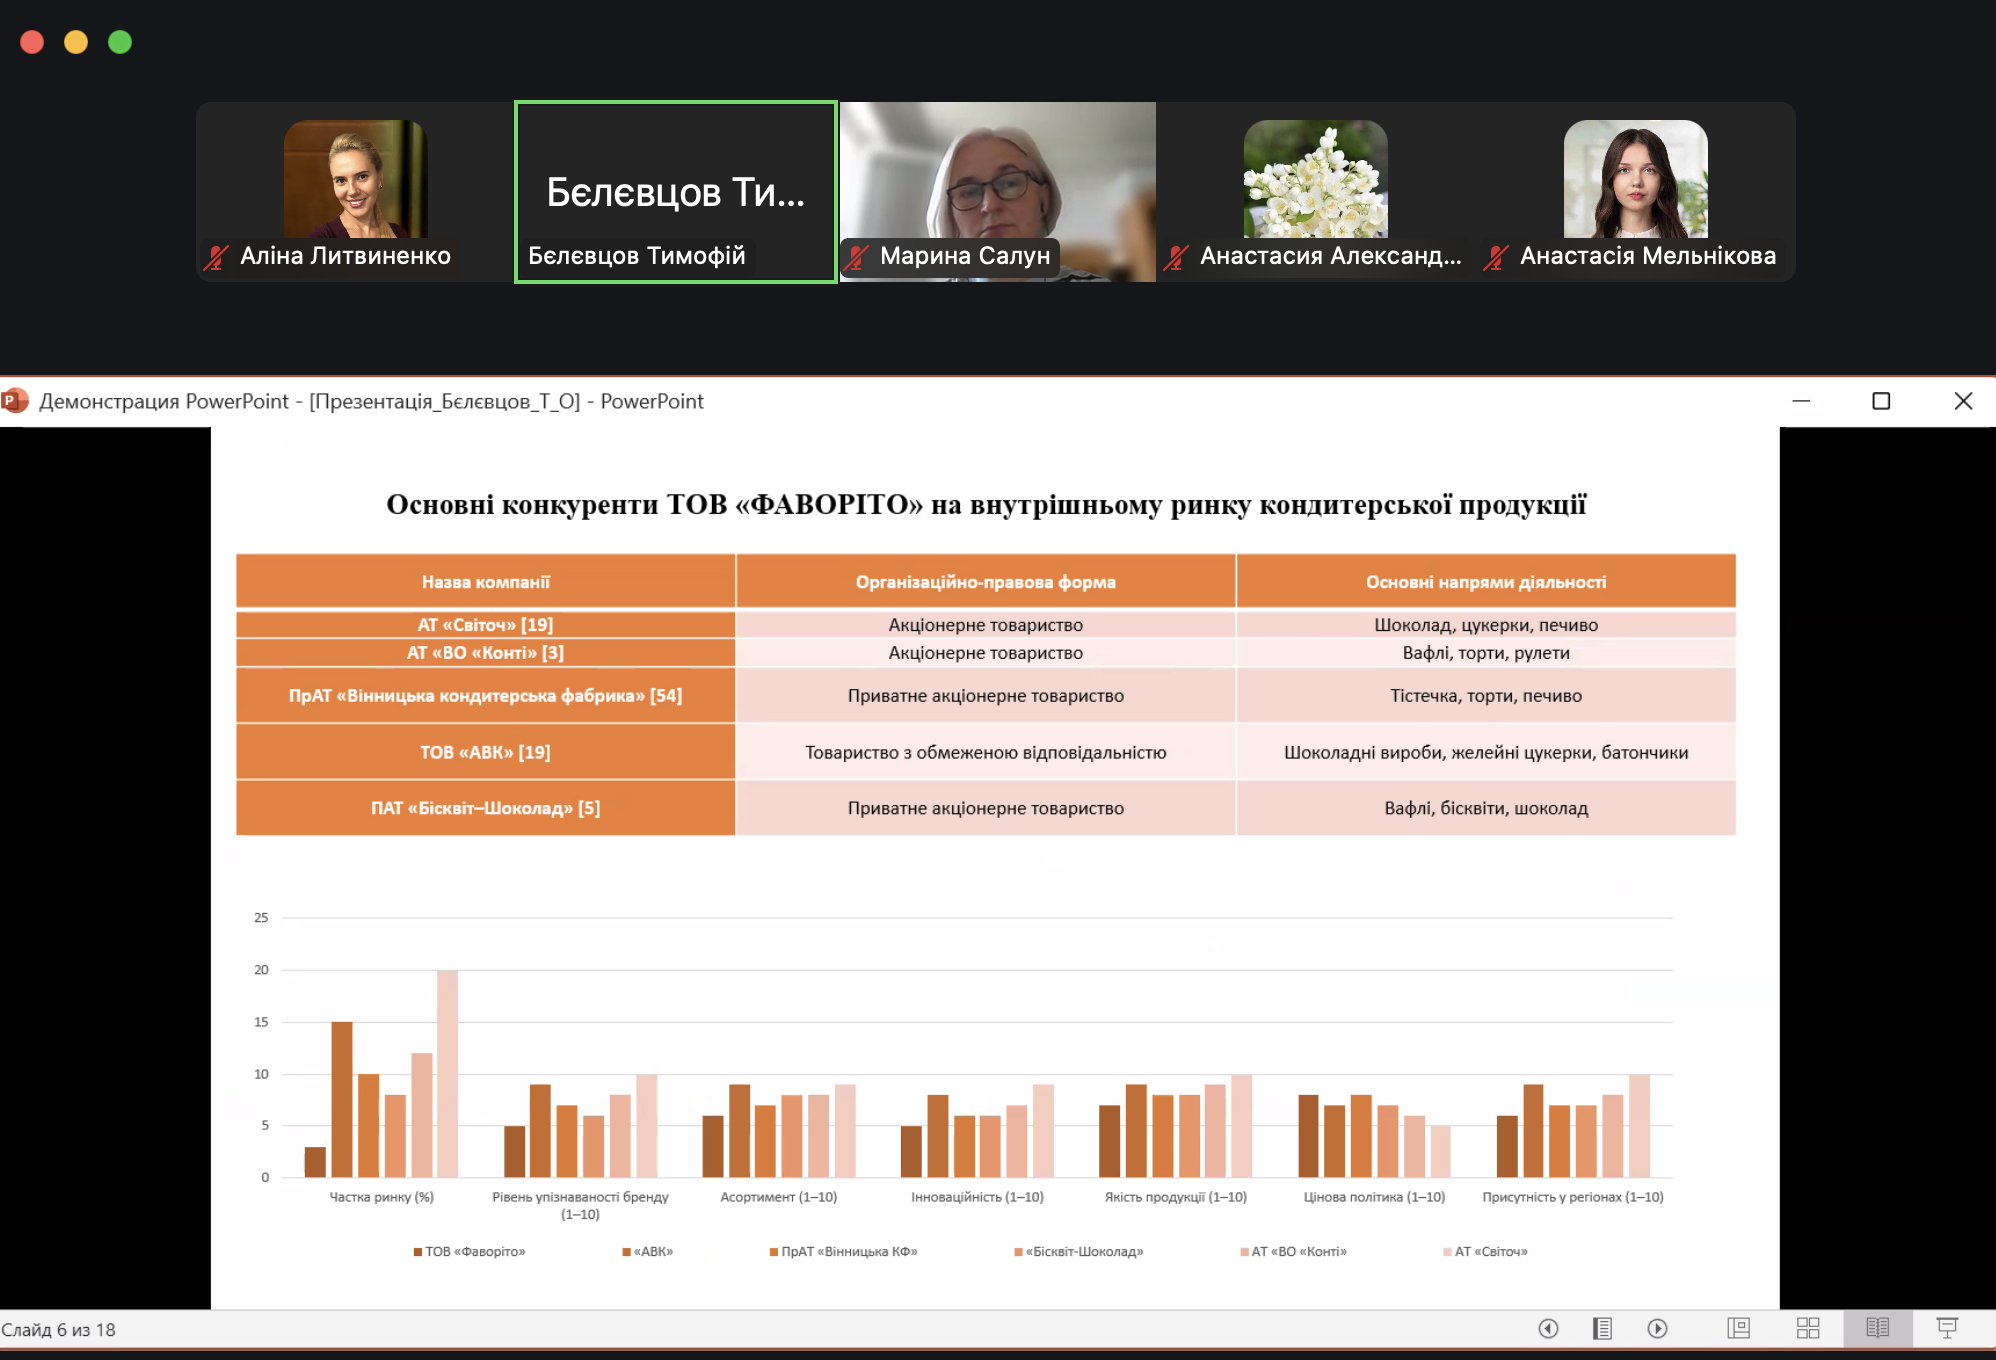Click the 'Слайд 6 из 18' status text
The image size is (1996, 1360).
point(58,1329)
